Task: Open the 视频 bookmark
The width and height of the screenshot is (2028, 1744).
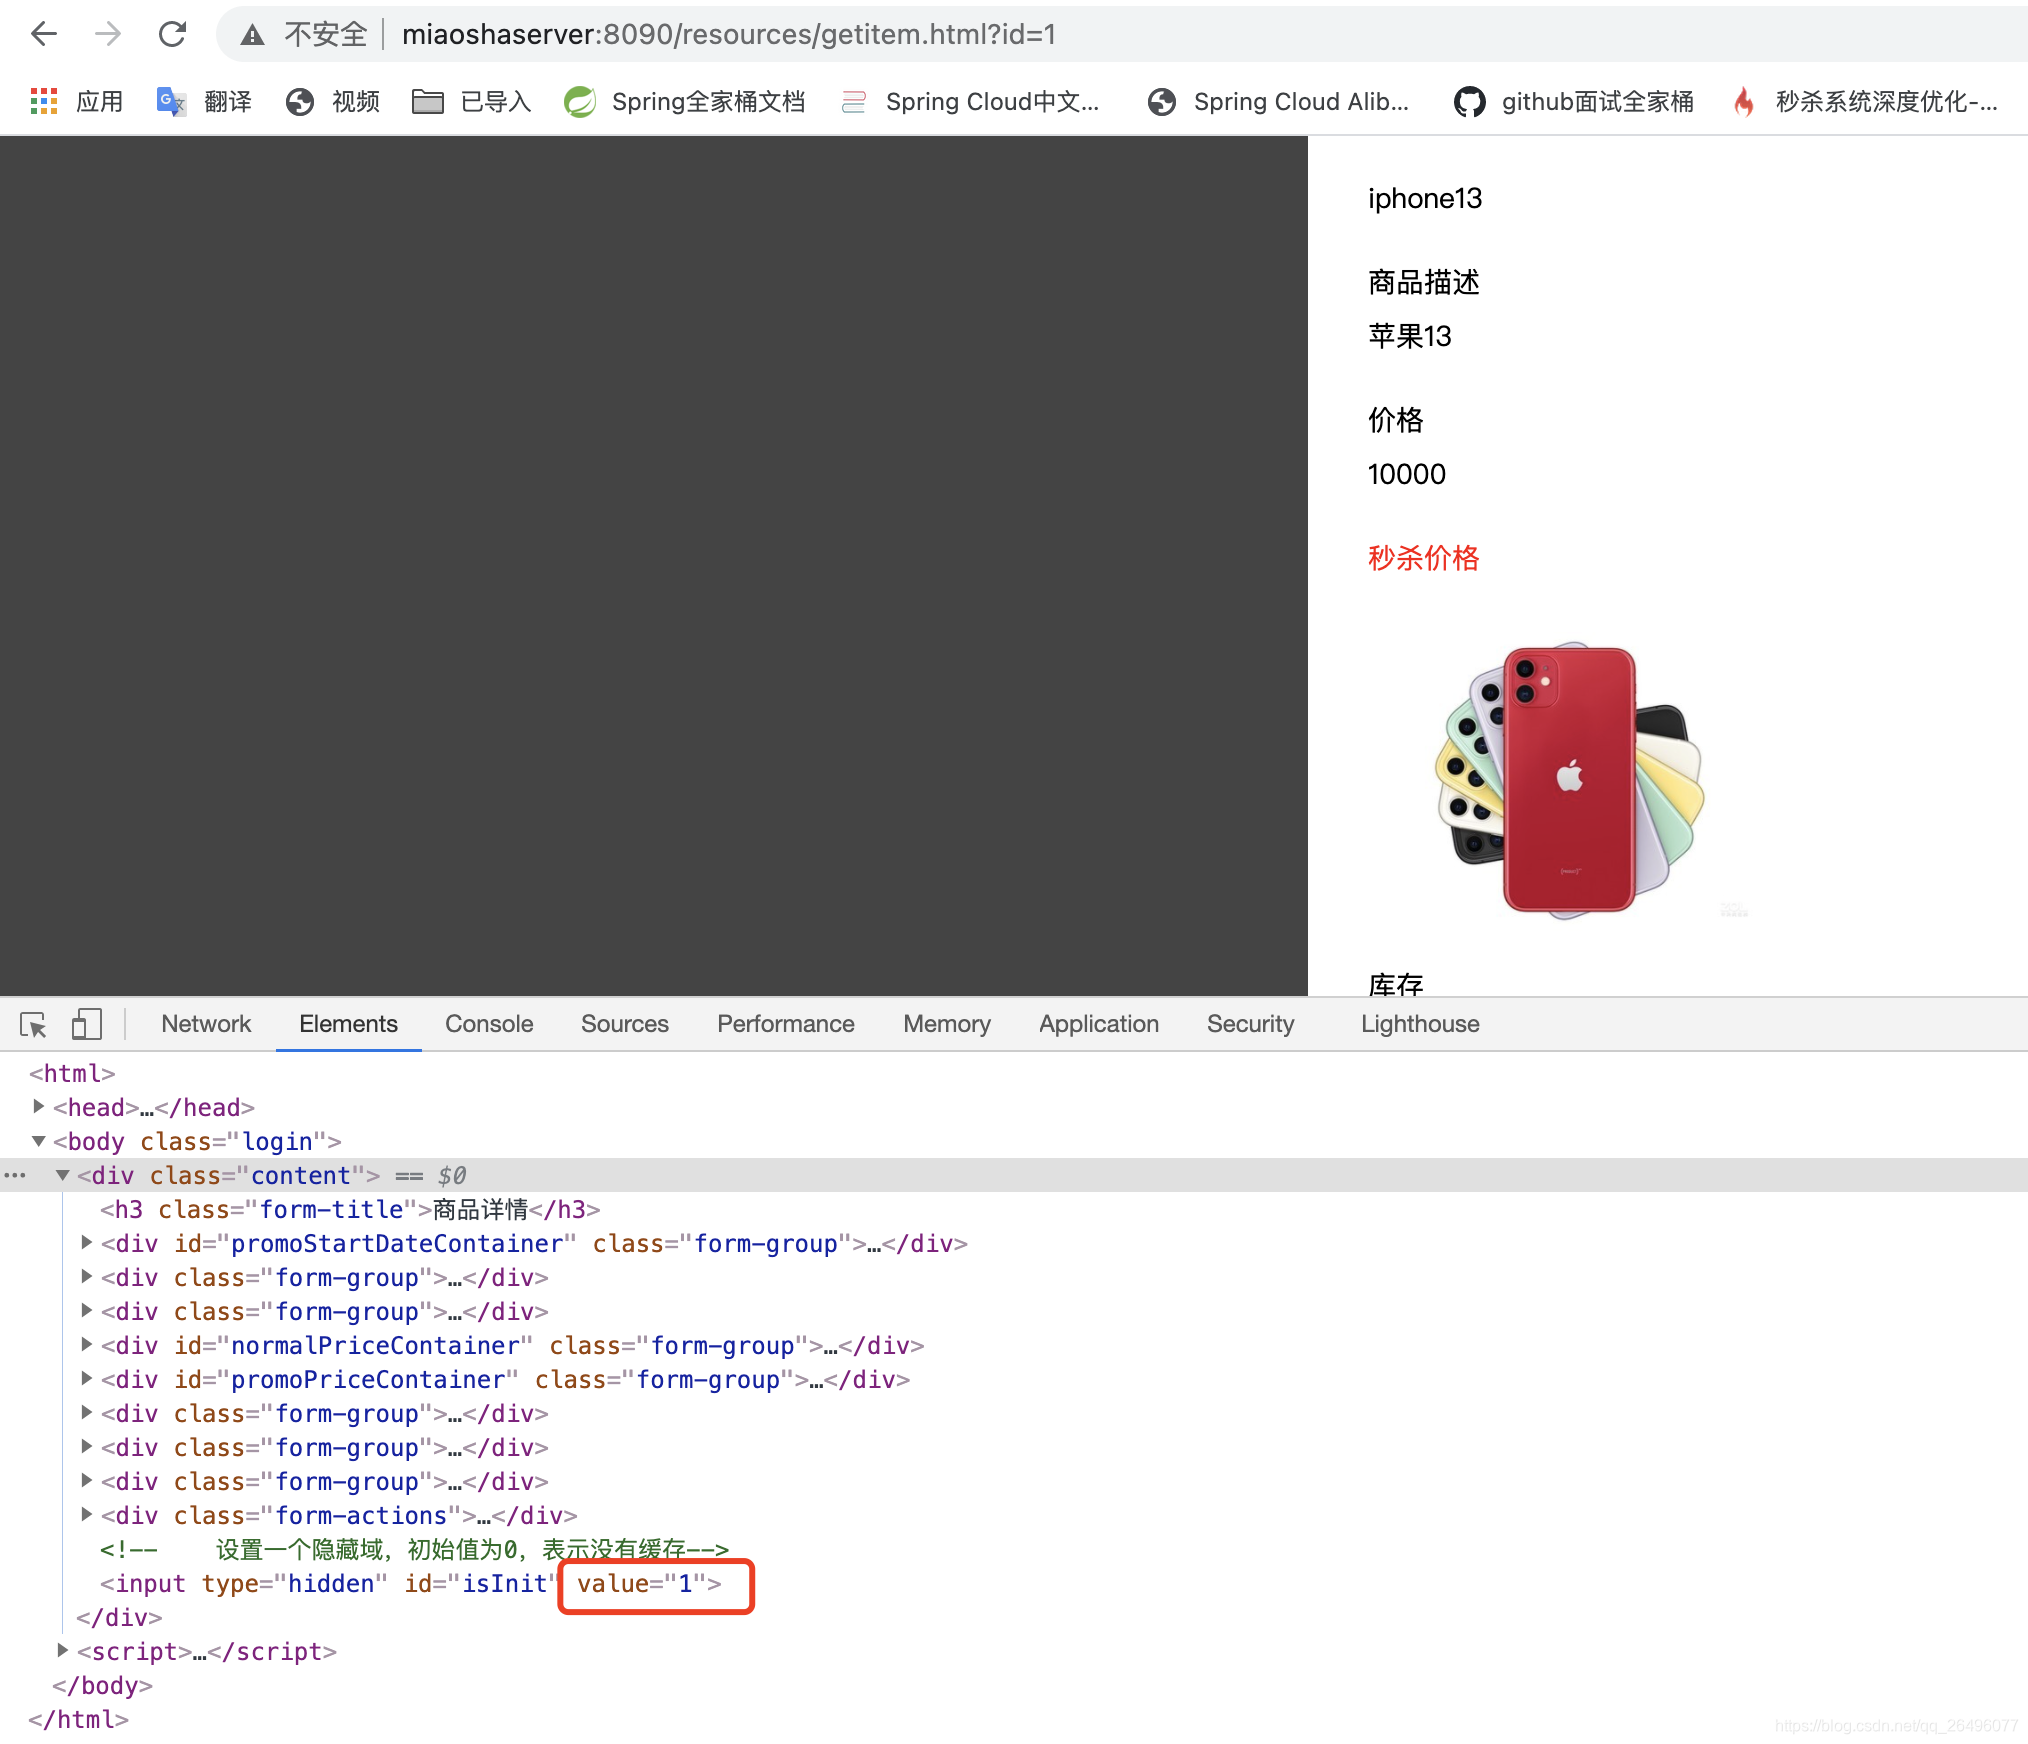Action: pos(332,101)
